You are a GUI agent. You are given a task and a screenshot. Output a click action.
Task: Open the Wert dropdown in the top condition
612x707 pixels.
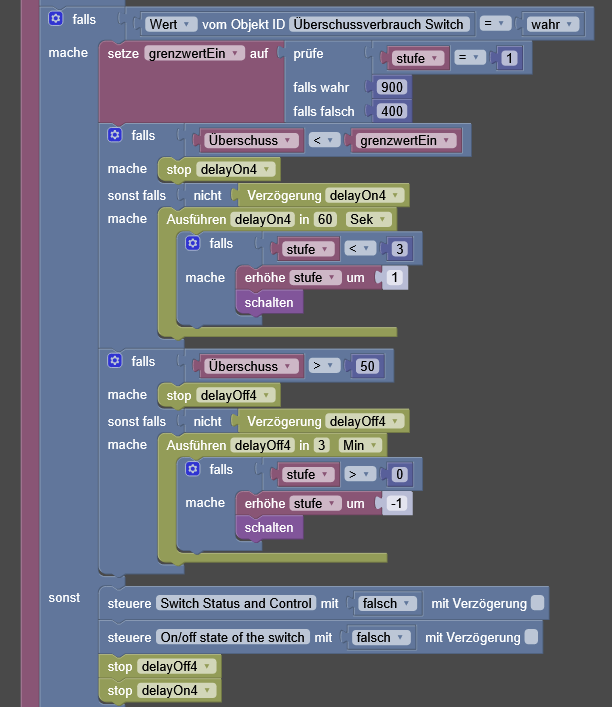point(171,24)
